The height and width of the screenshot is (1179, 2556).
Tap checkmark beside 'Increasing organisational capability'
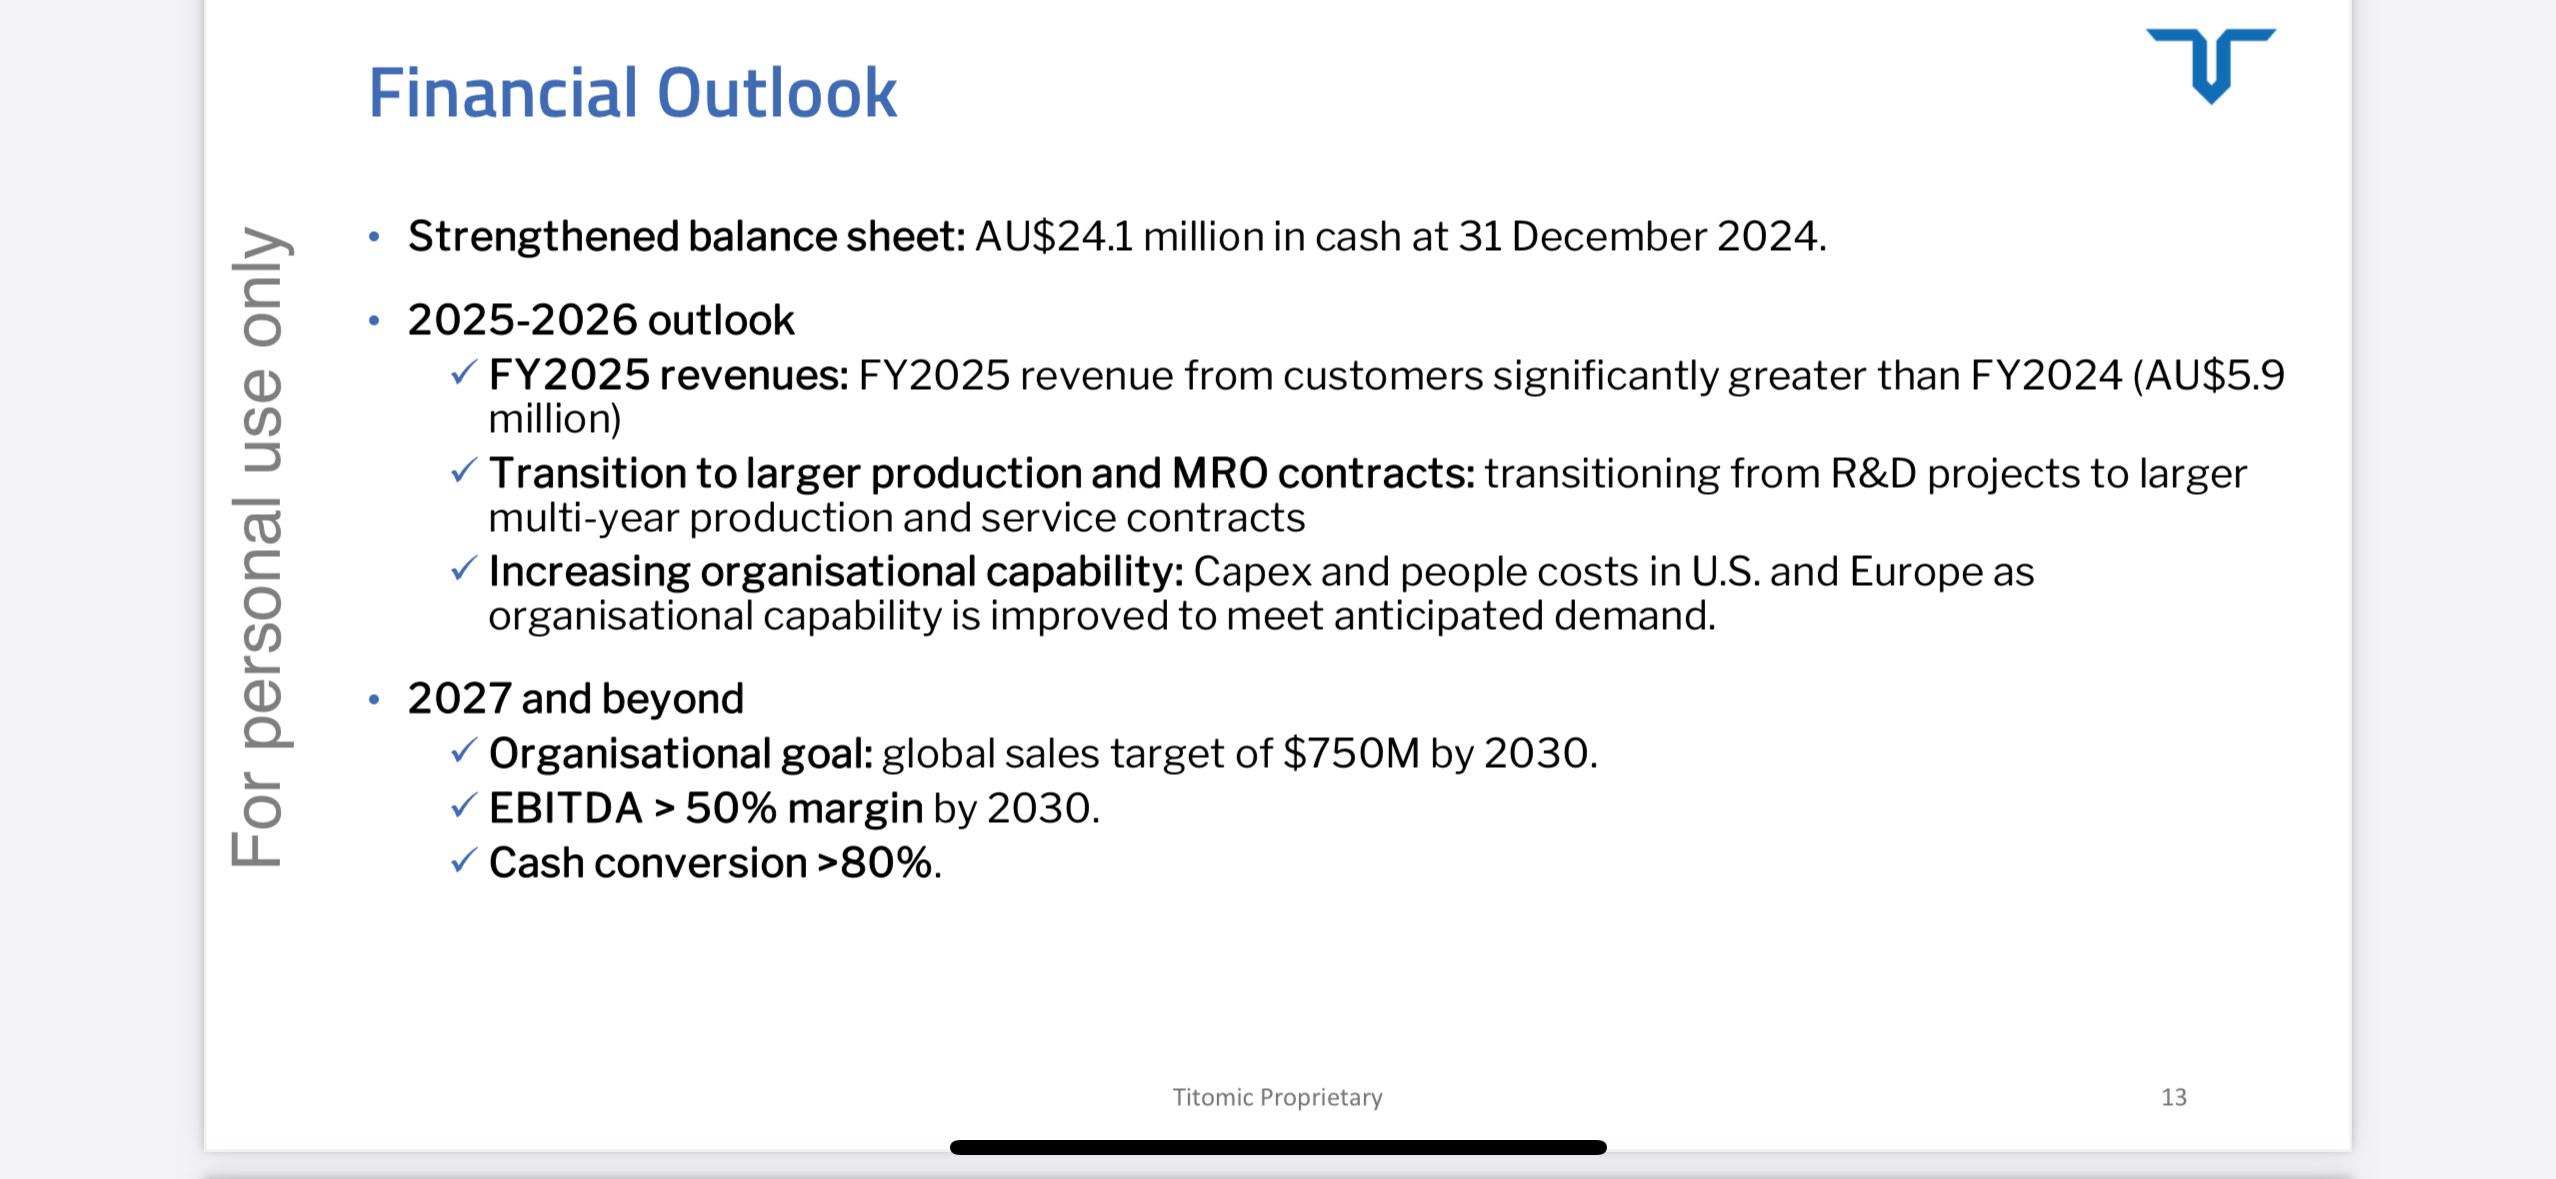tap(463, 569)
